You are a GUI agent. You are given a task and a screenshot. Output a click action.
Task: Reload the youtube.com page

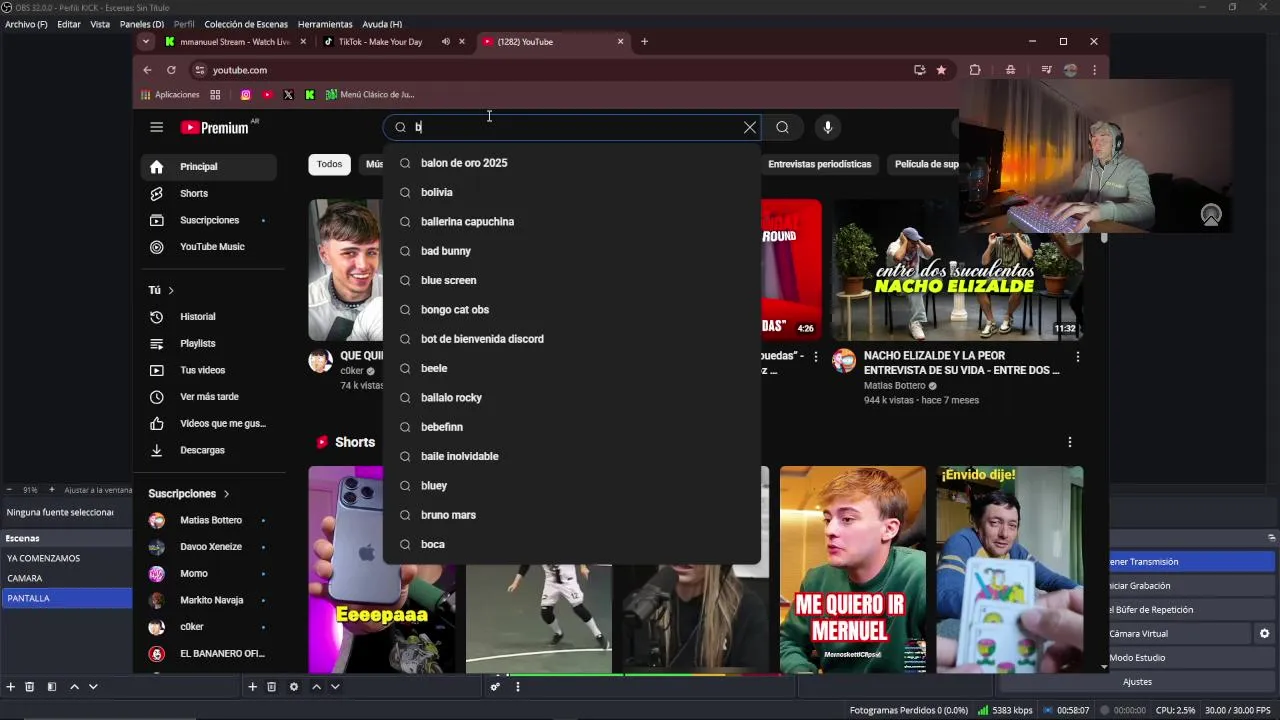(x=171, y=70)
